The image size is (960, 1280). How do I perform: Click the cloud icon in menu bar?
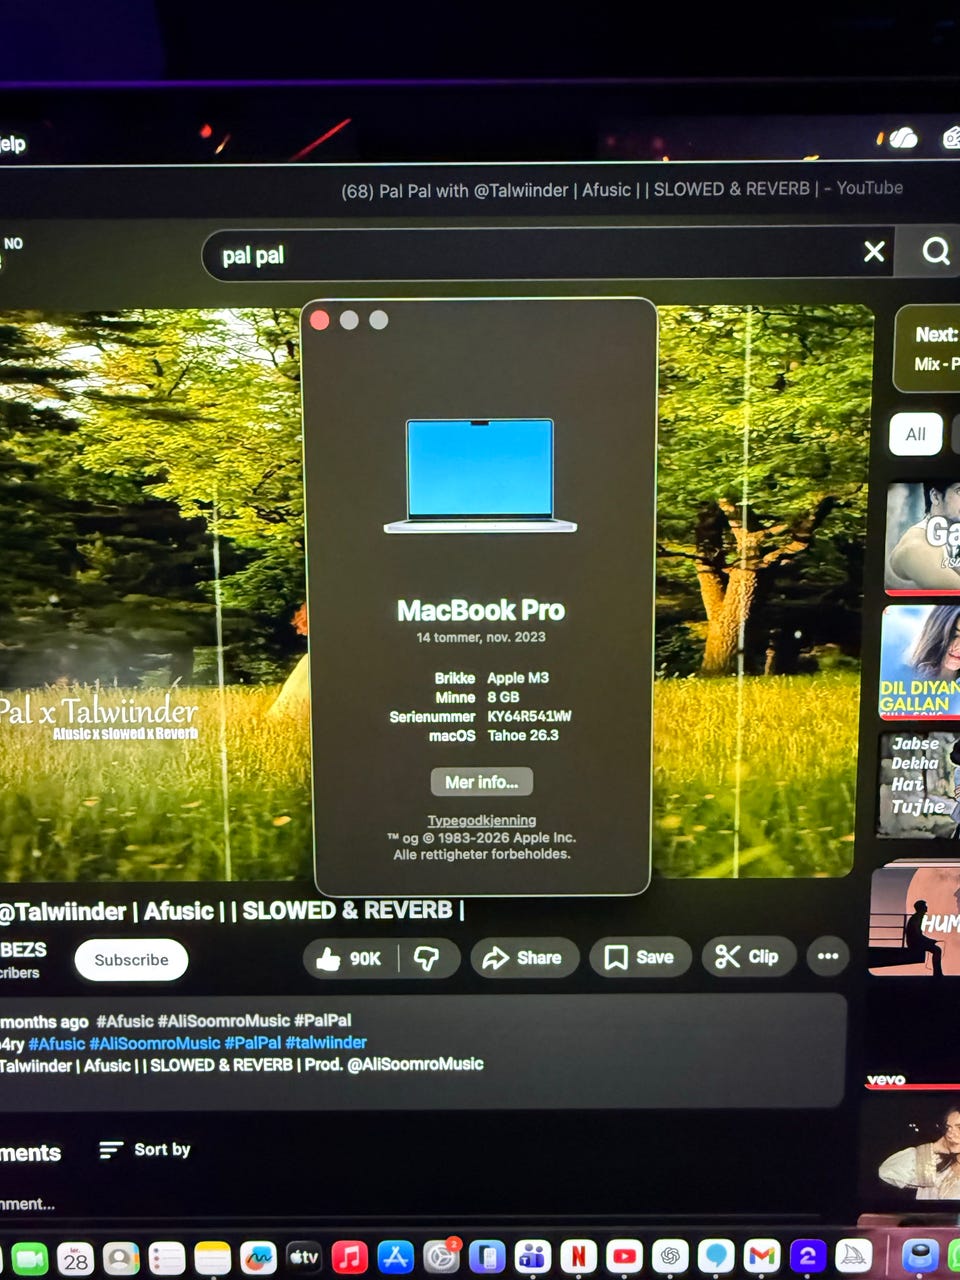[x=903, y=138]
